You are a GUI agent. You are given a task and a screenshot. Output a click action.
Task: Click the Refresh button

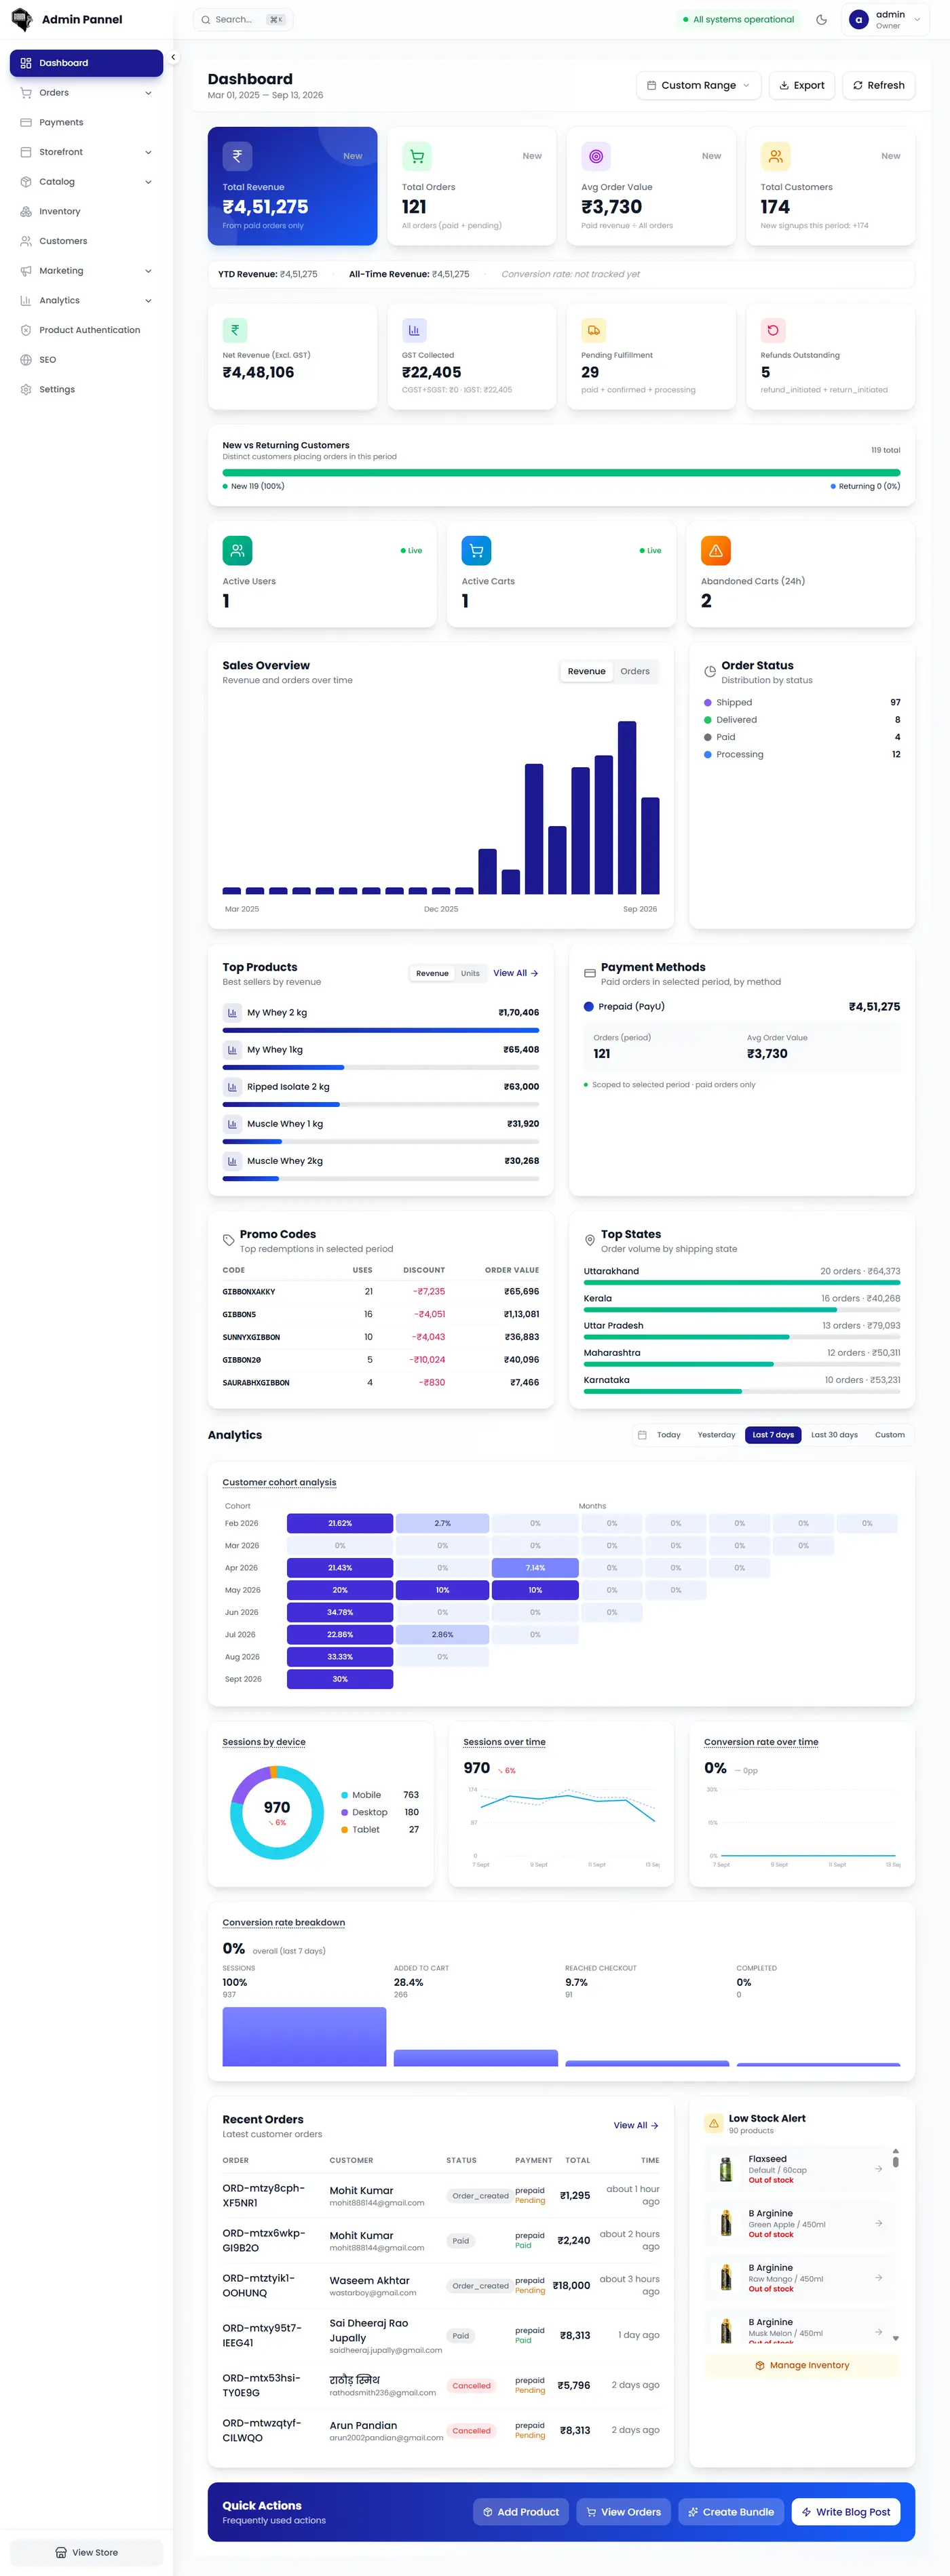(879, 85)
